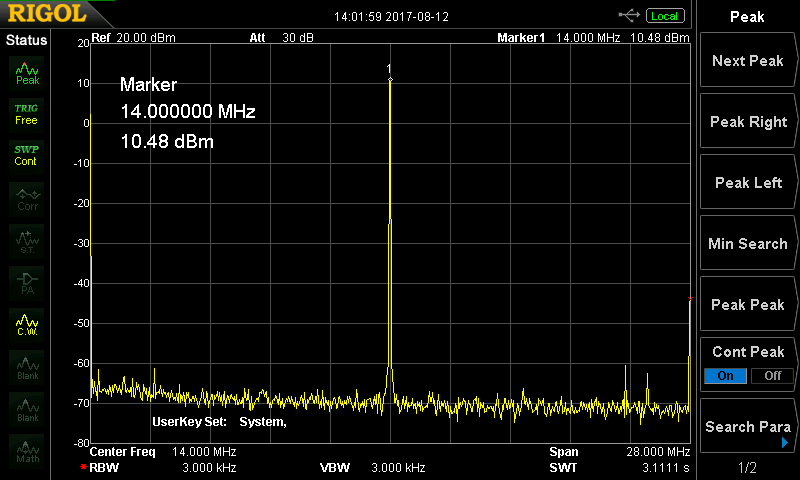
Task: Choose the Peak Right softkey
Action: [x=747, y=121]
